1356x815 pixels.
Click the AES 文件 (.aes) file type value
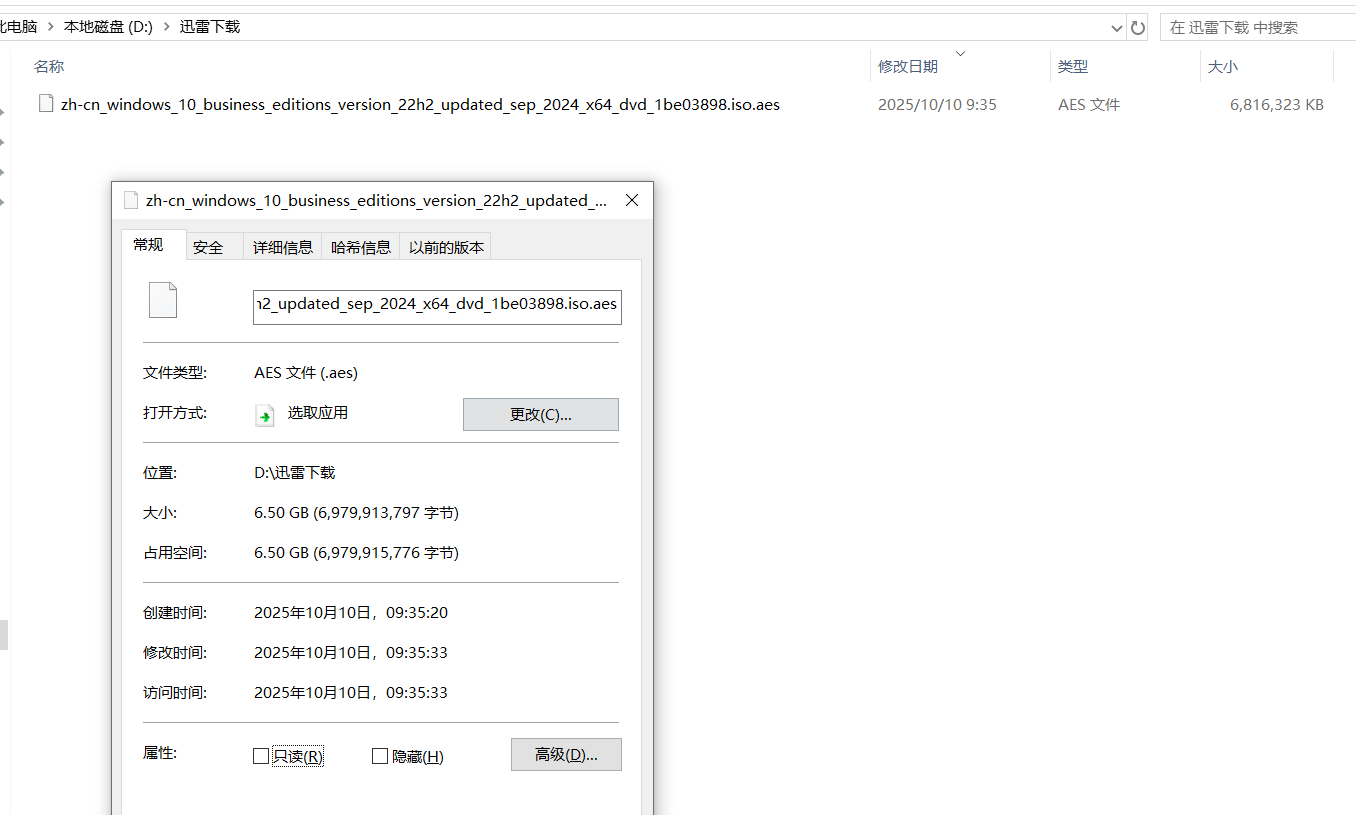306,372
